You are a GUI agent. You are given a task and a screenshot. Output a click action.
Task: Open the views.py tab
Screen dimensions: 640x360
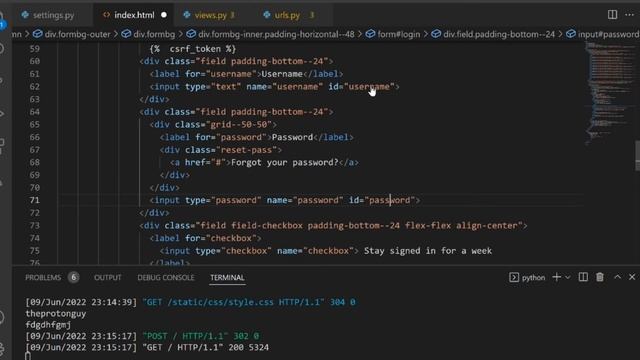(210, 15)
